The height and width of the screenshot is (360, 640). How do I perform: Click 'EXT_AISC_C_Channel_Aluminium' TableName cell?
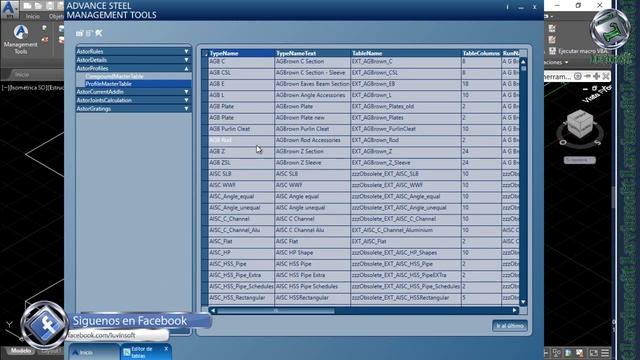pos(406,230)
